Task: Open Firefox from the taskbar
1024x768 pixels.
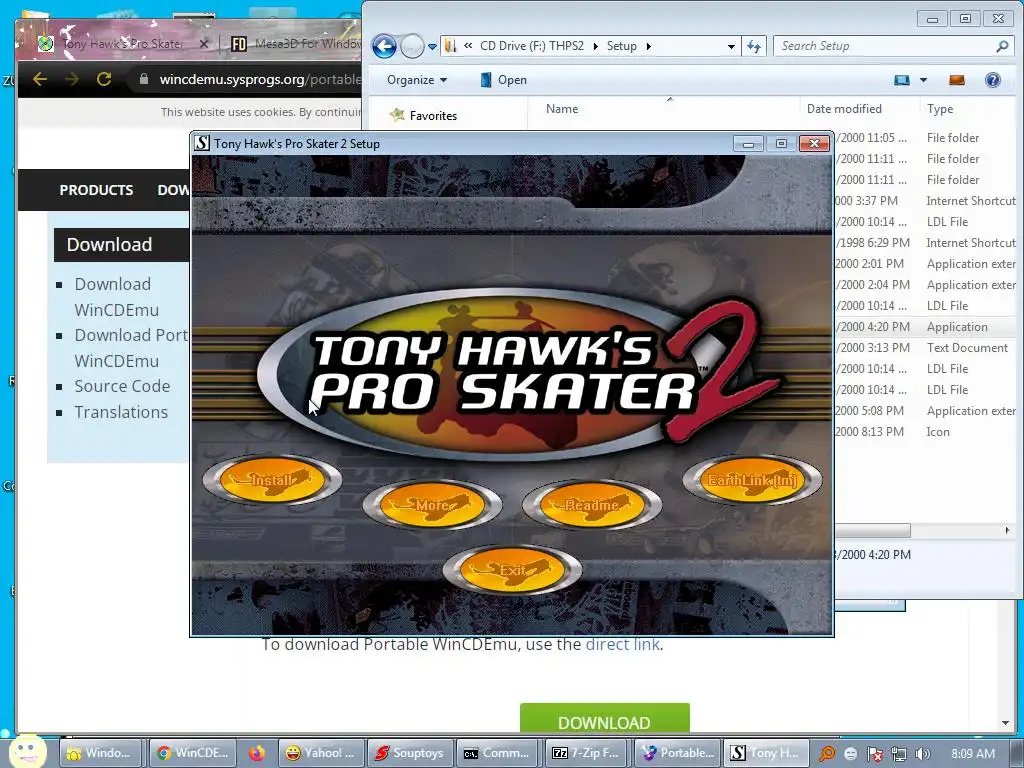Action: 257,753
